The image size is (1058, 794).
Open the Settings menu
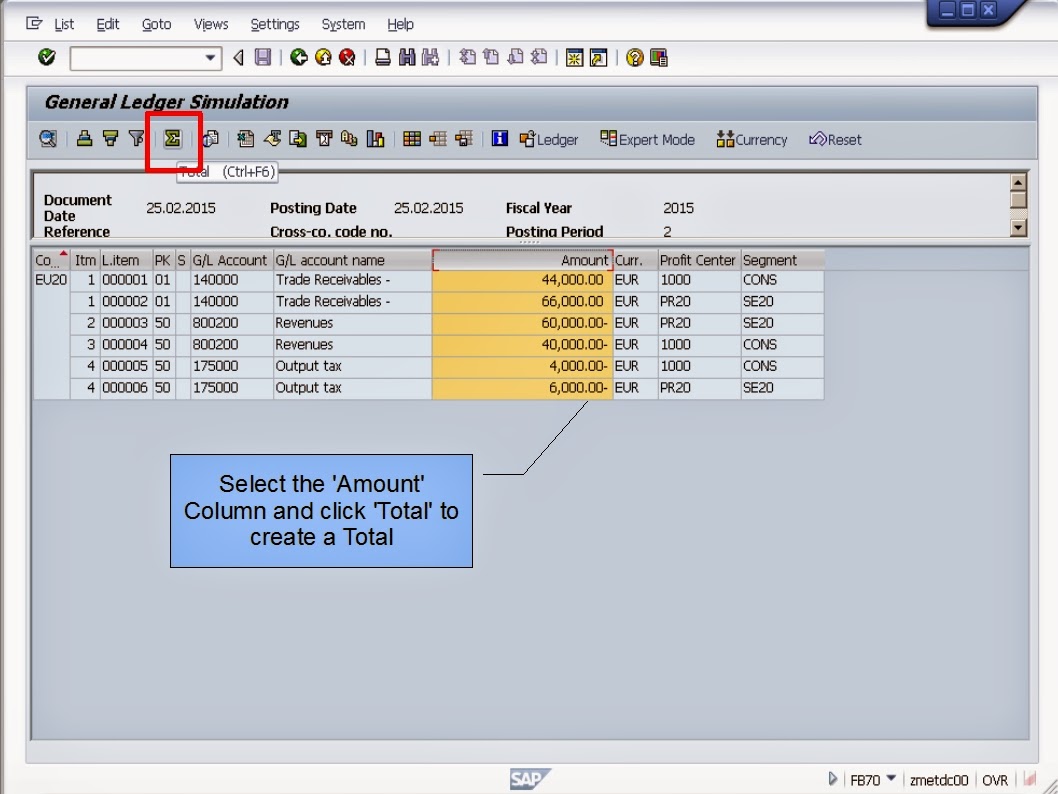coord(275,24)
